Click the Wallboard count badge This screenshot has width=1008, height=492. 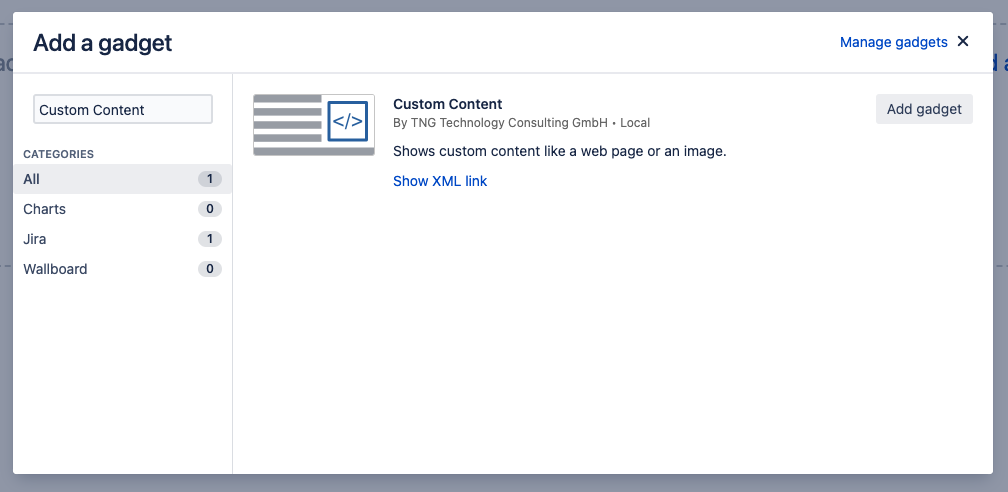pos(209,269)
